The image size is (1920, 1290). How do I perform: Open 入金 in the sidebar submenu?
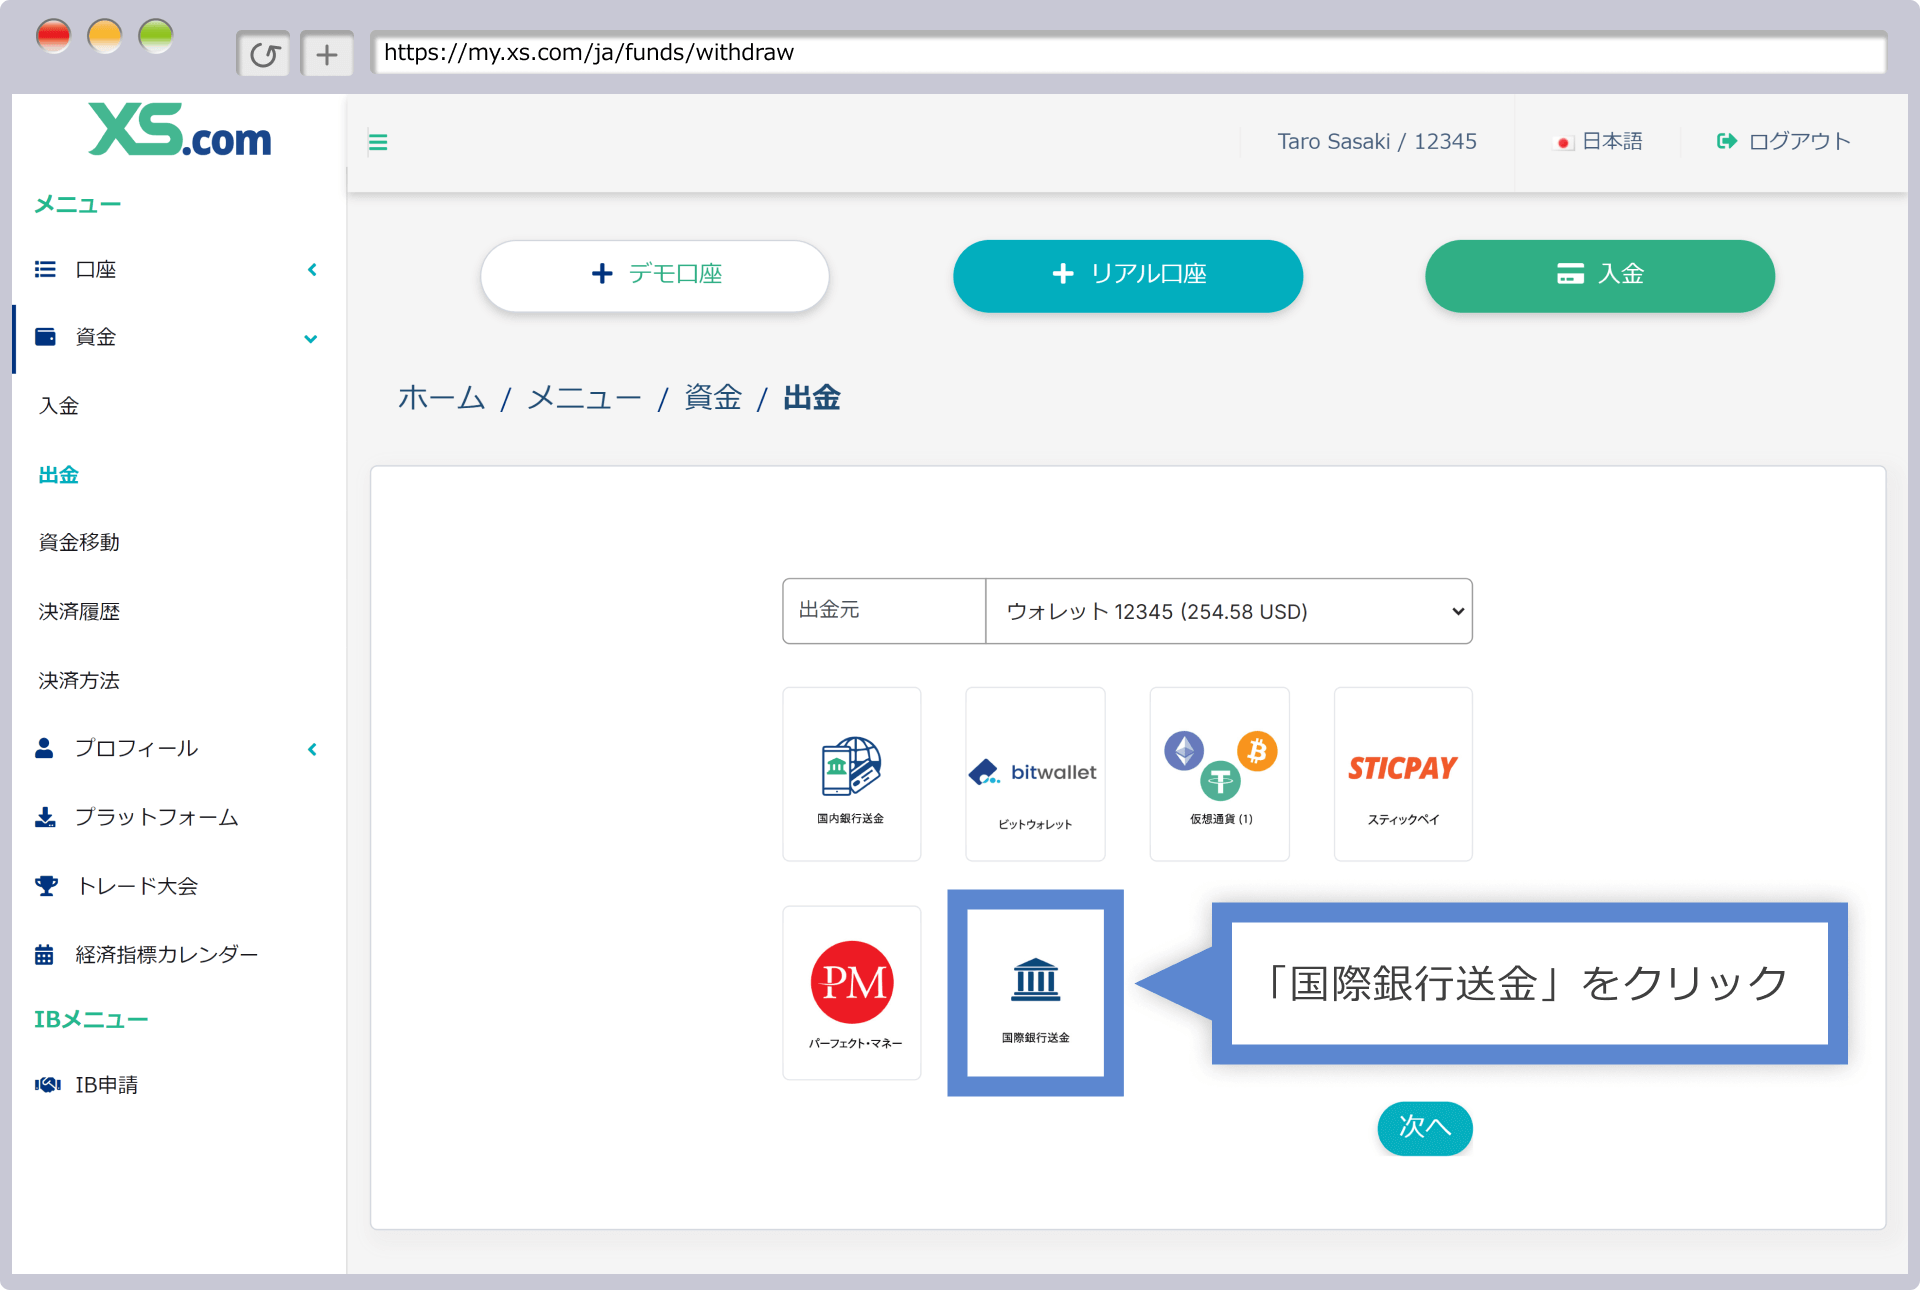click(x=59, y=406)
